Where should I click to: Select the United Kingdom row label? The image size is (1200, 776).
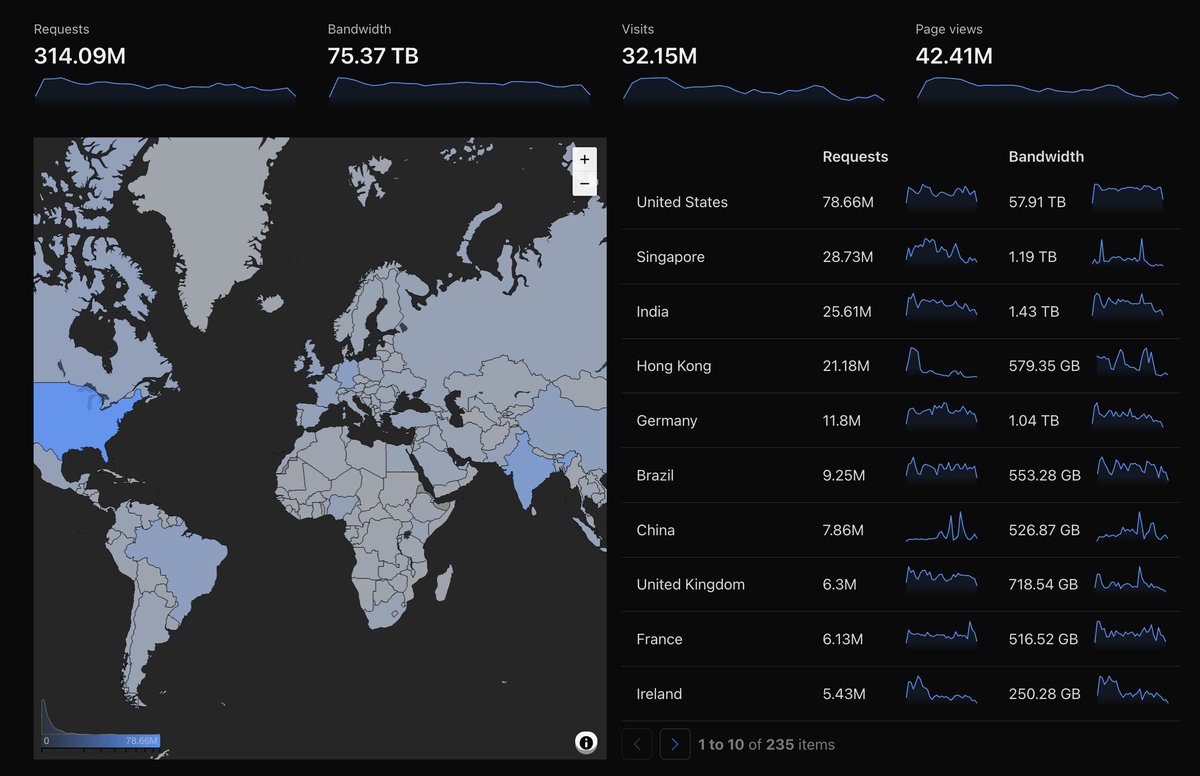(x=690, y=584)
